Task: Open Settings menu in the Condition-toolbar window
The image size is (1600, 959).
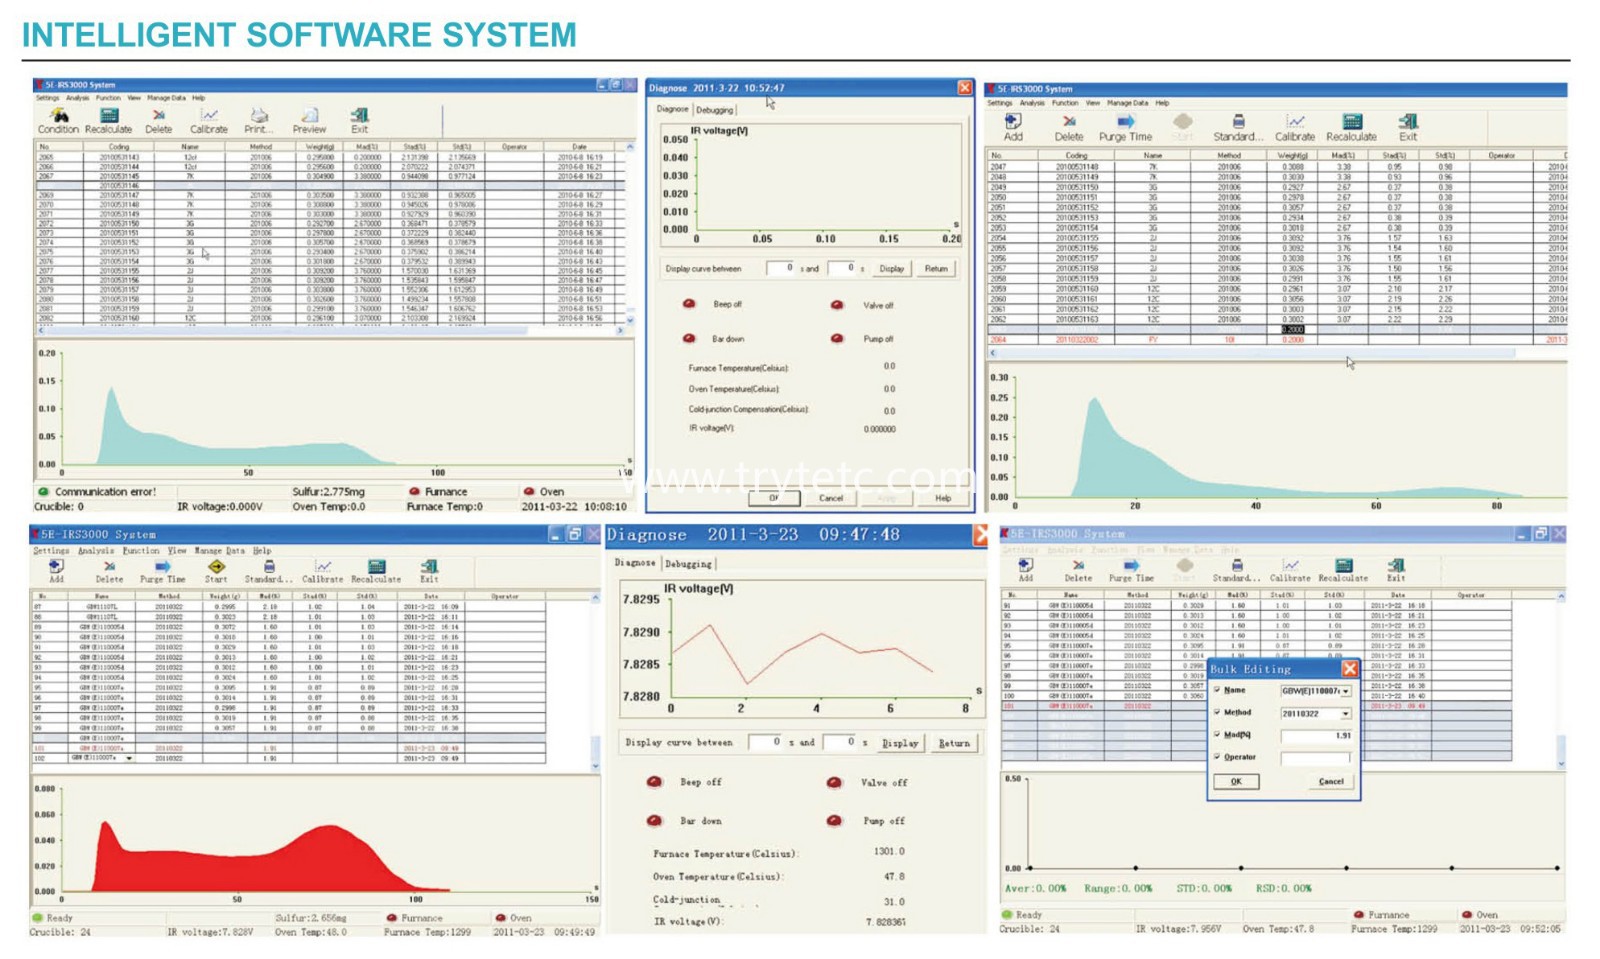Action: pyautogui.click(x=47, y=98)
